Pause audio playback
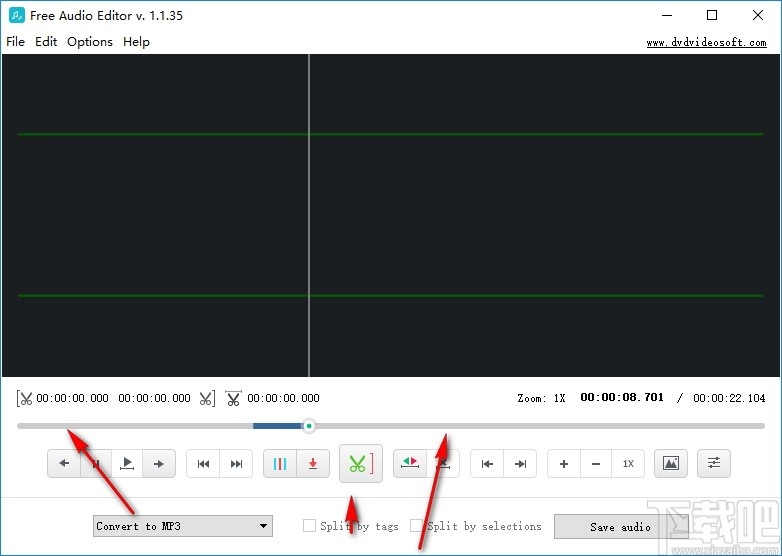The image size is (782, 556). click(x=96, y=464)
